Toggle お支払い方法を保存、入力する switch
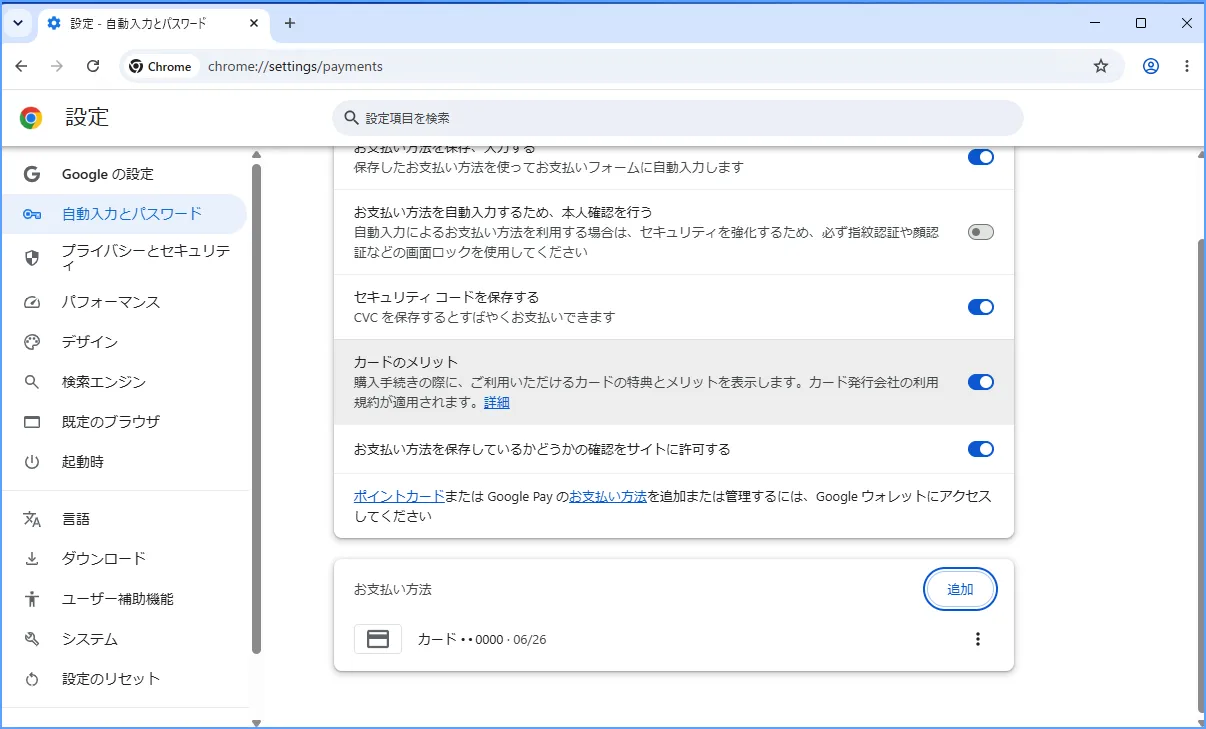This screenshot has width=1206, height=729. pyautogui.click(x=981, y=157)
